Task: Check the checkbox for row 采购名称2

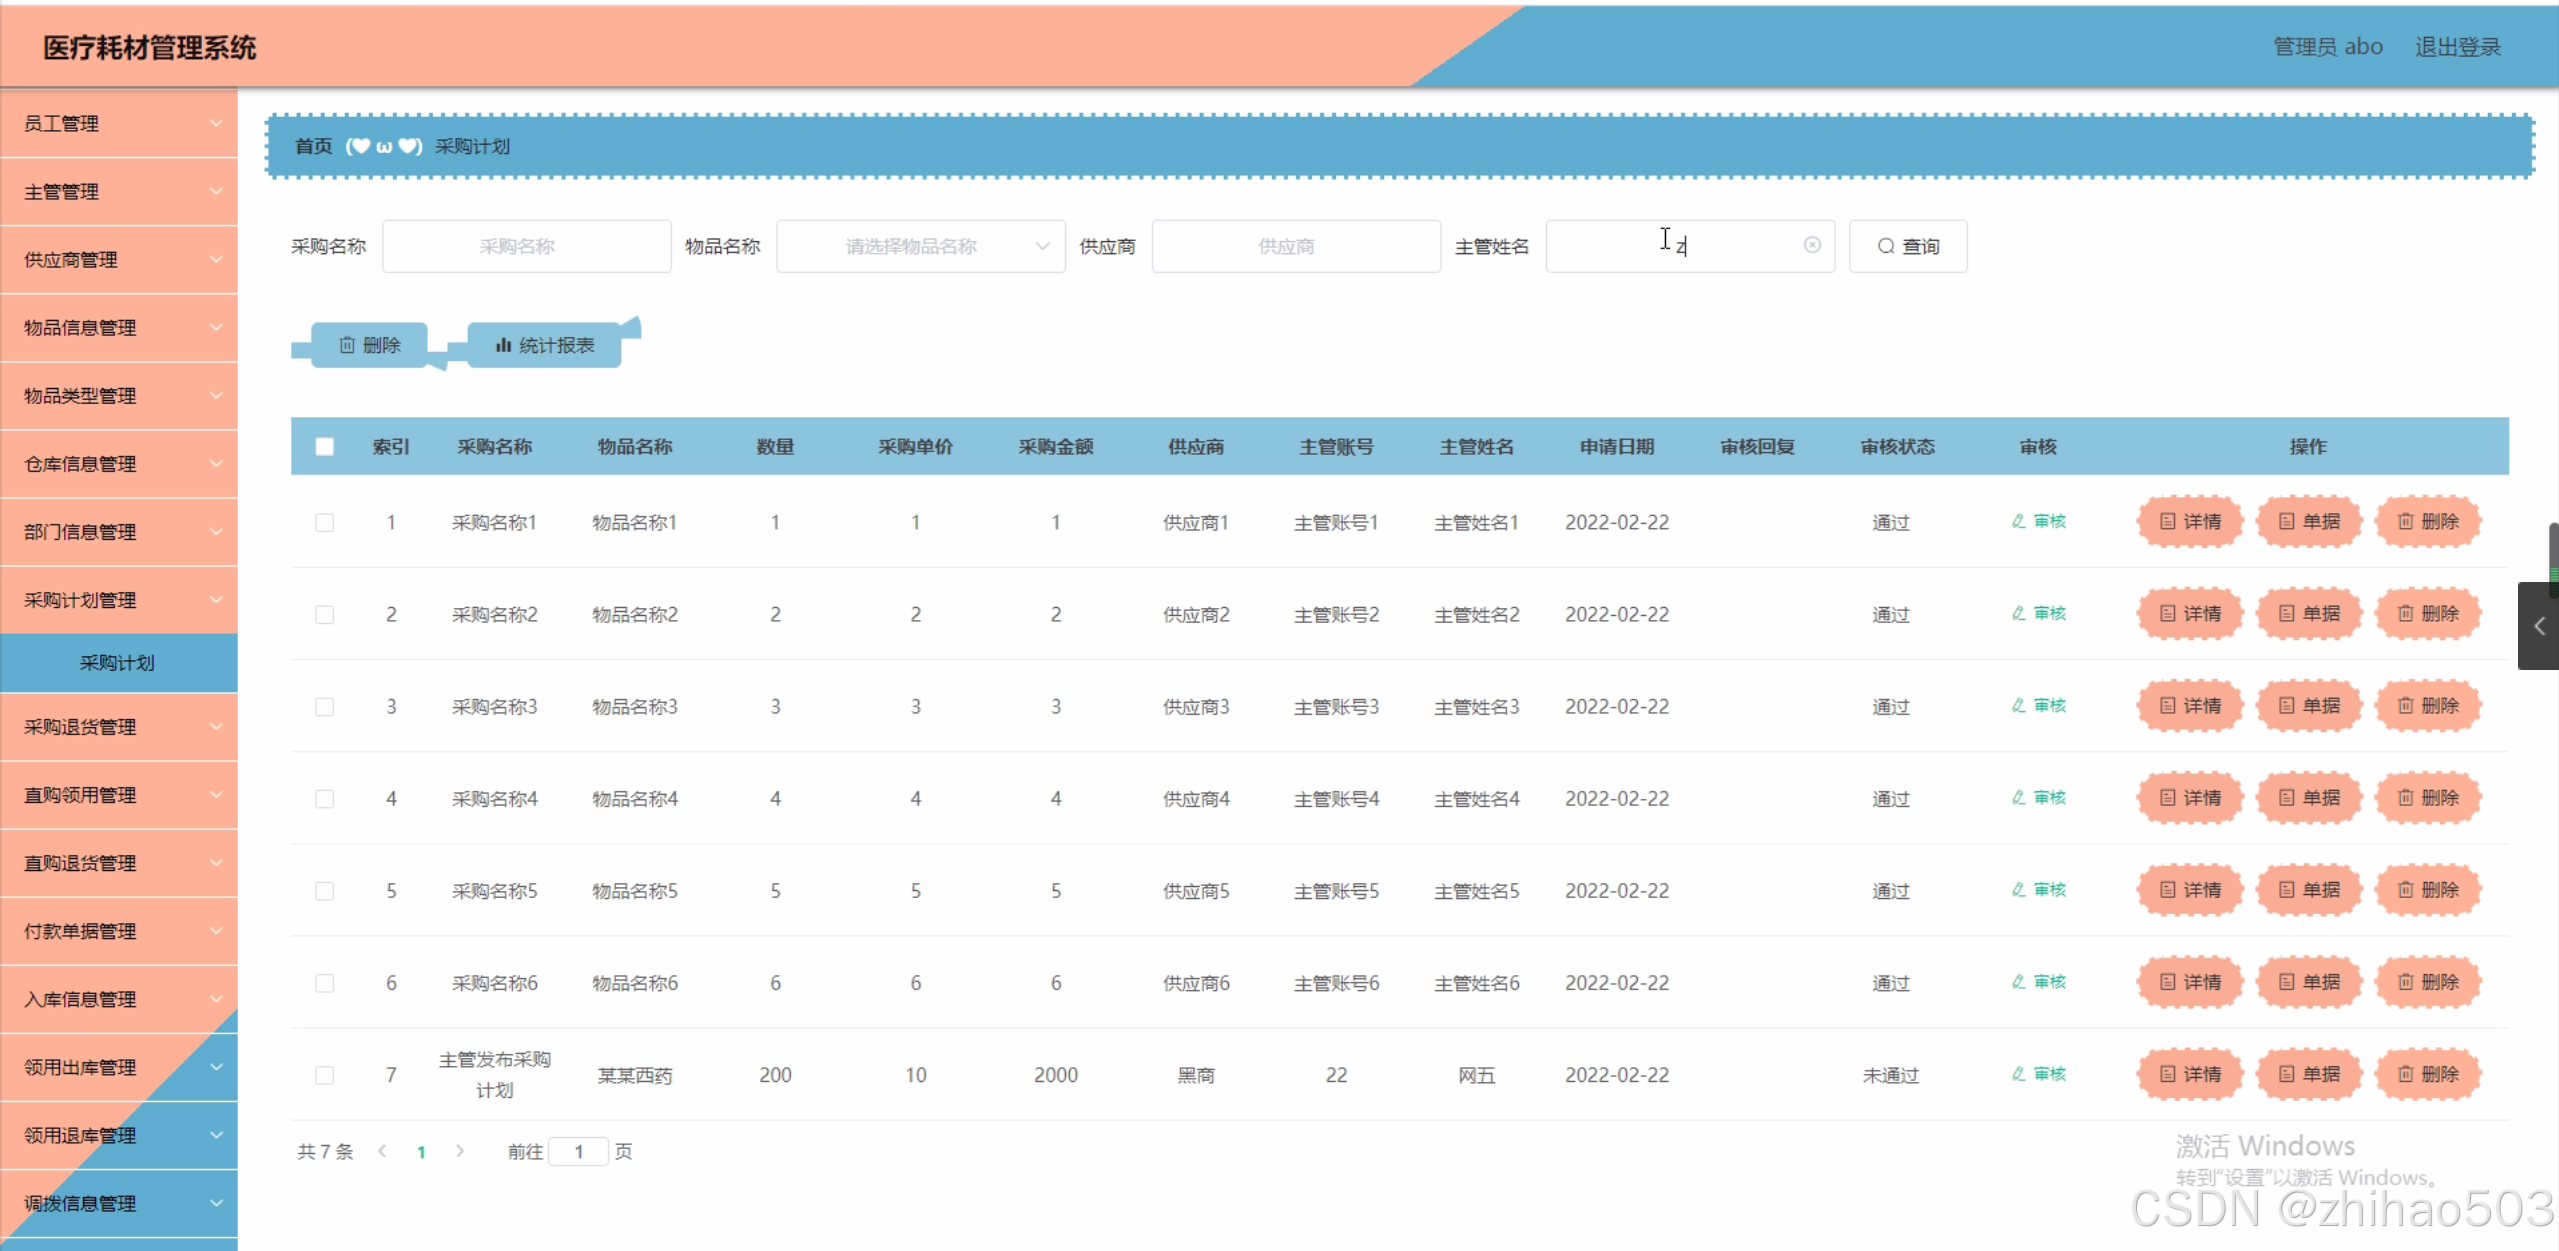Action: coord(324,614)
